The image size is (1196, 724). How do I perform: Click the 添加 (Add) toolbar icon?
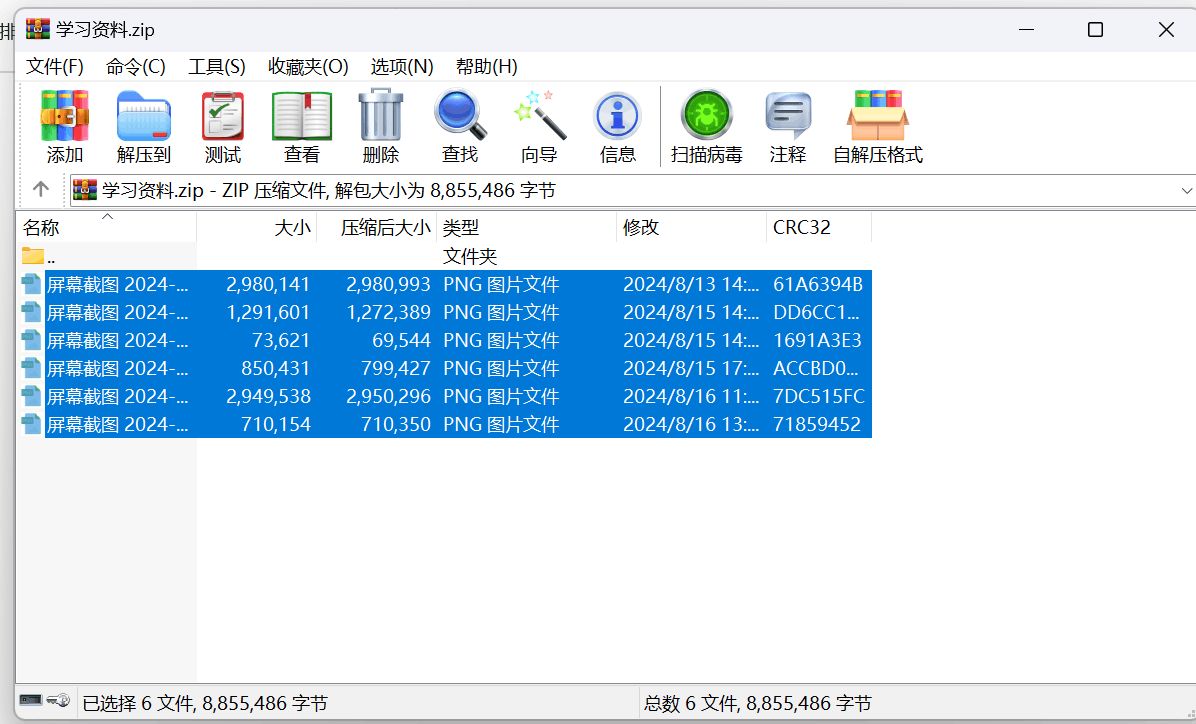point(65,116)
